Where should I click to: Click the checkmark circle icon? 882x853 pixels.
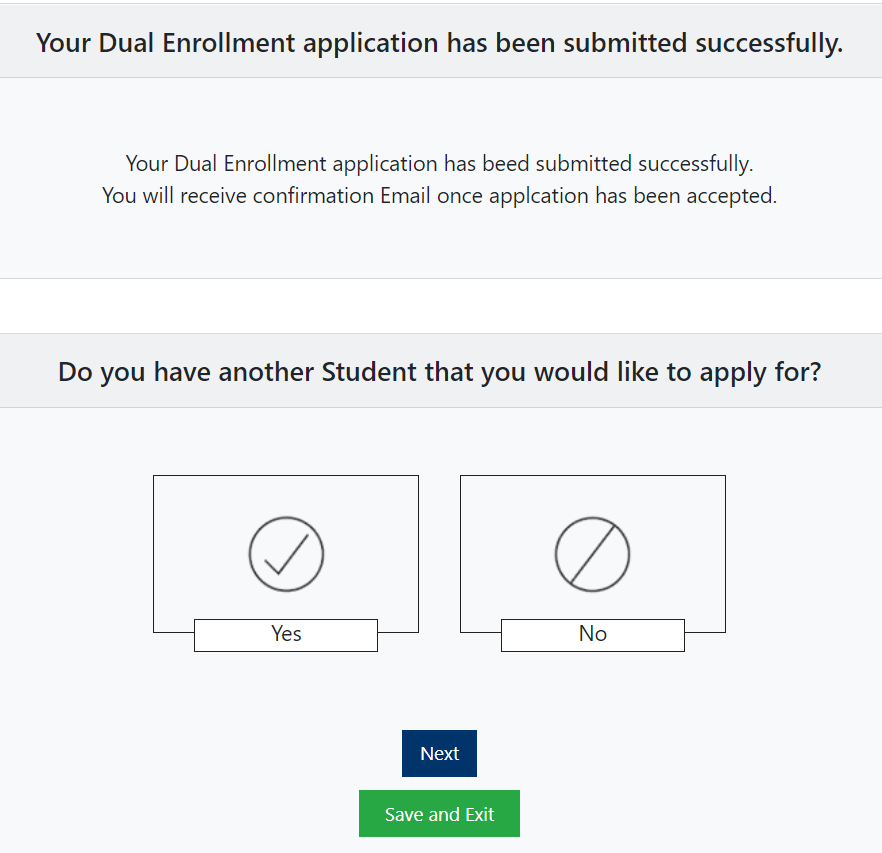click(x=286, y=553)
